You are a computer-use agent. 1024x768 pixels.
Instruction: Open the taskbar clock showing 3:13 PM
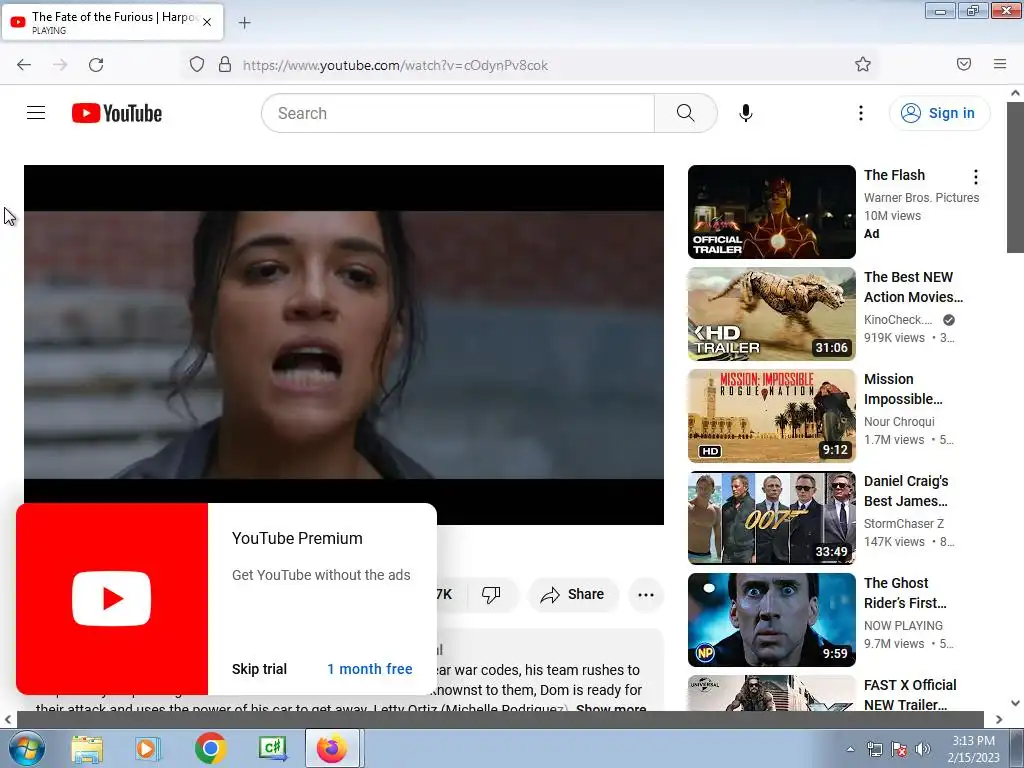(x=973, y=749)
